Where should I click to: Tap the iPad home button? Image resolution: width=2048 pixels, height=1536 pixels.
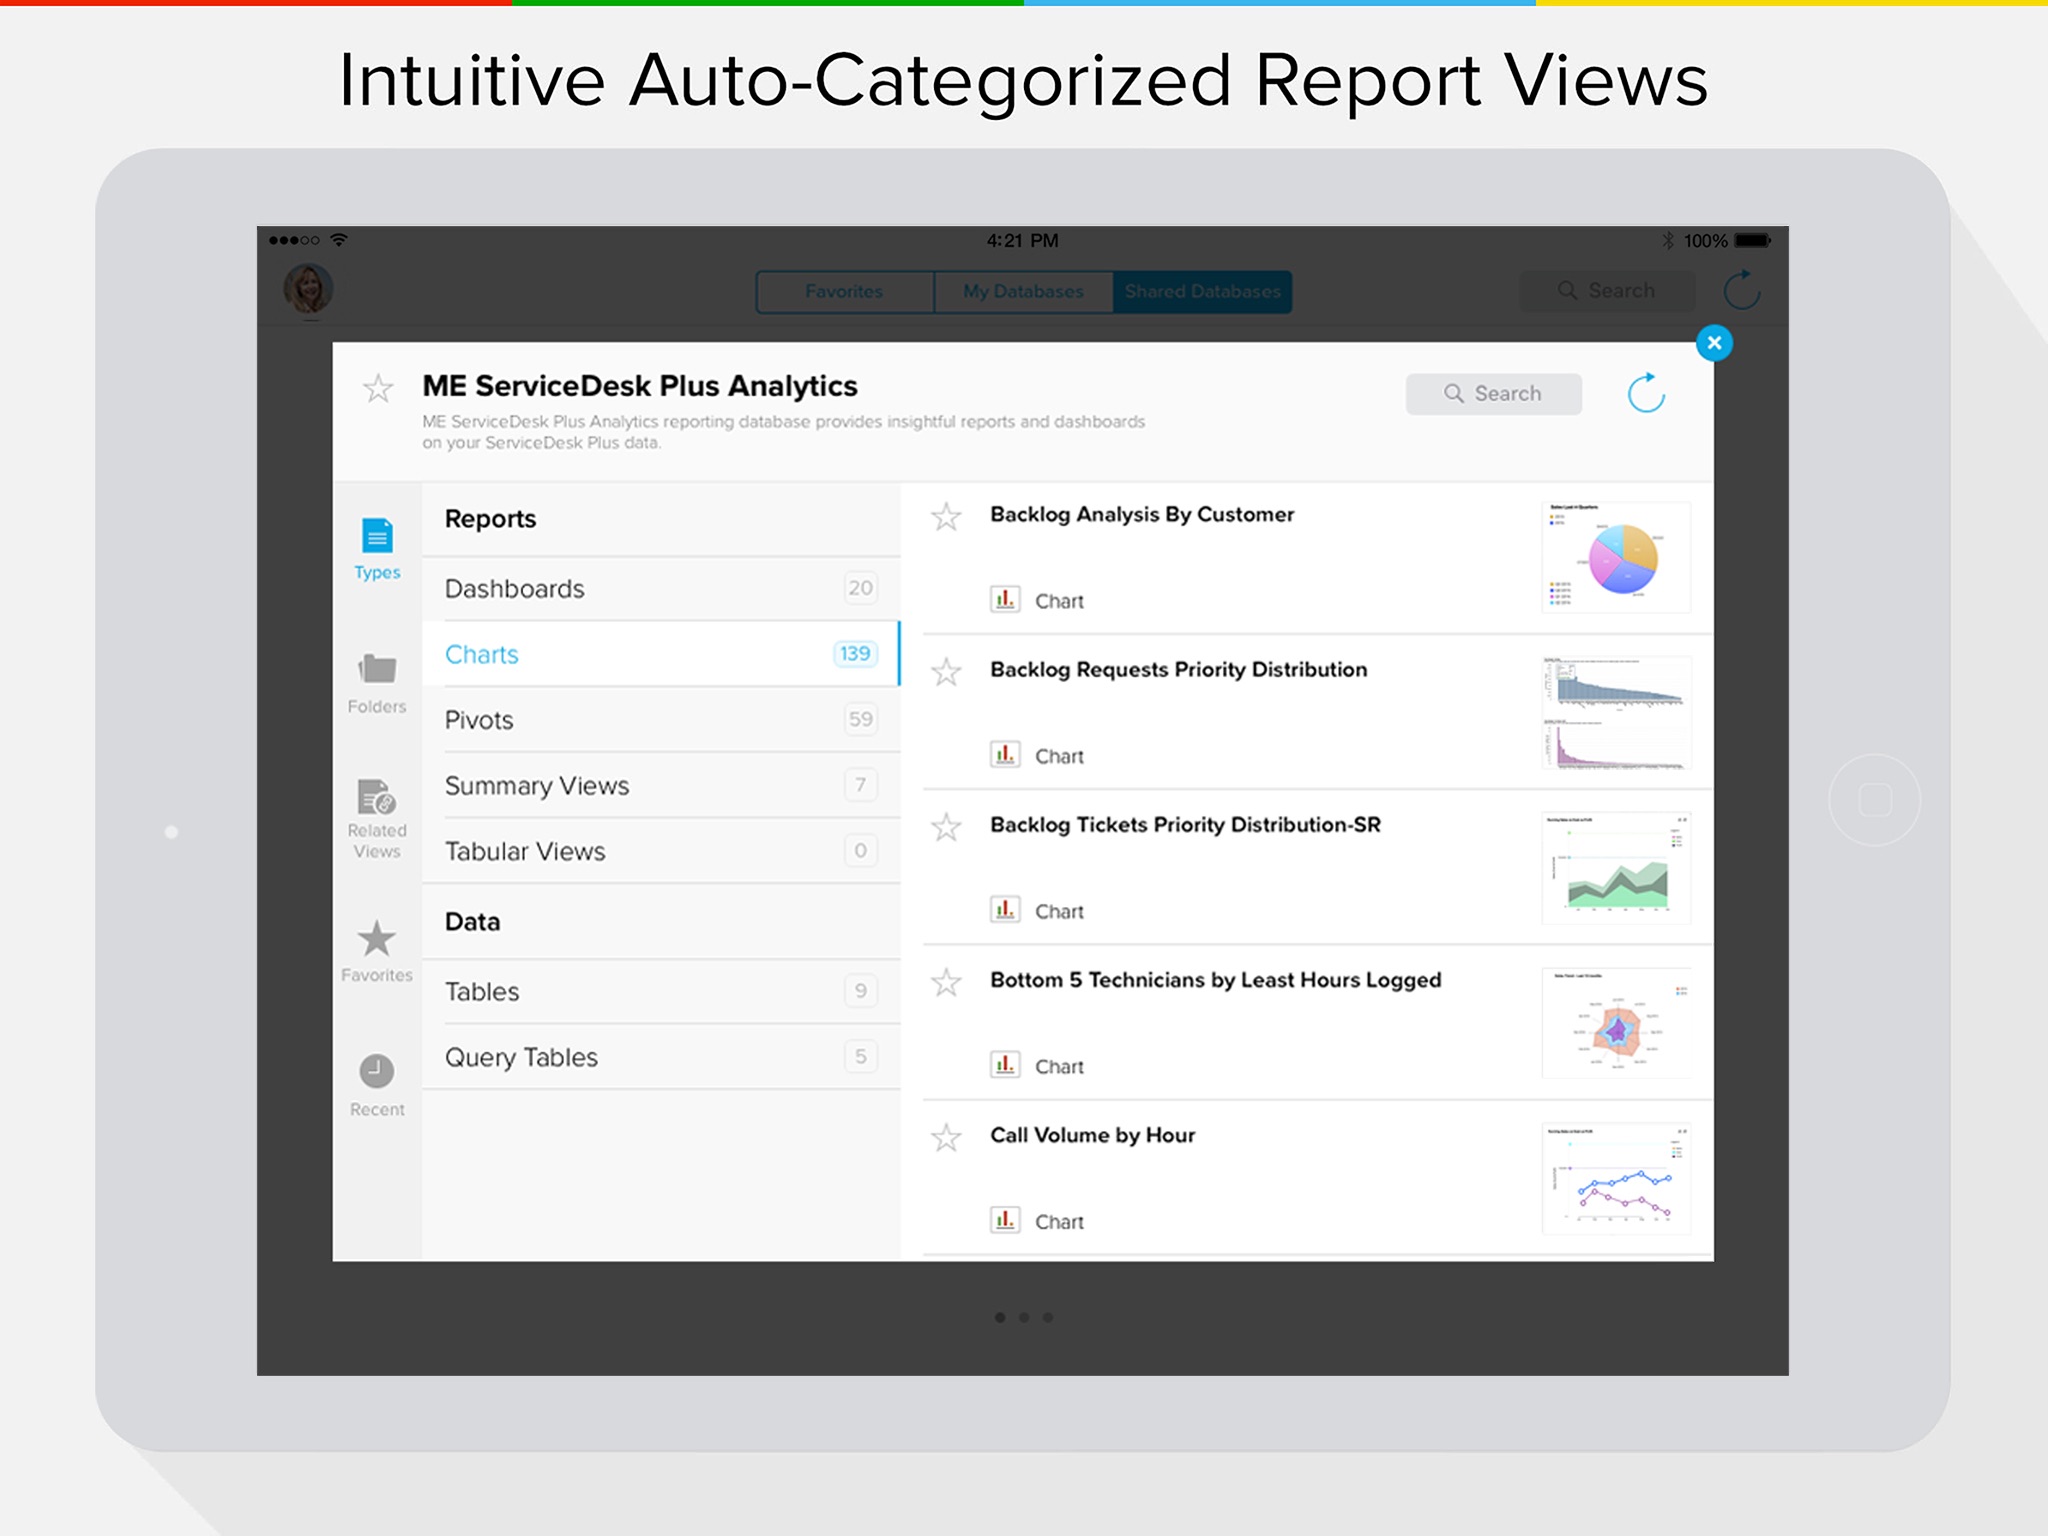tap(1875, 800)
